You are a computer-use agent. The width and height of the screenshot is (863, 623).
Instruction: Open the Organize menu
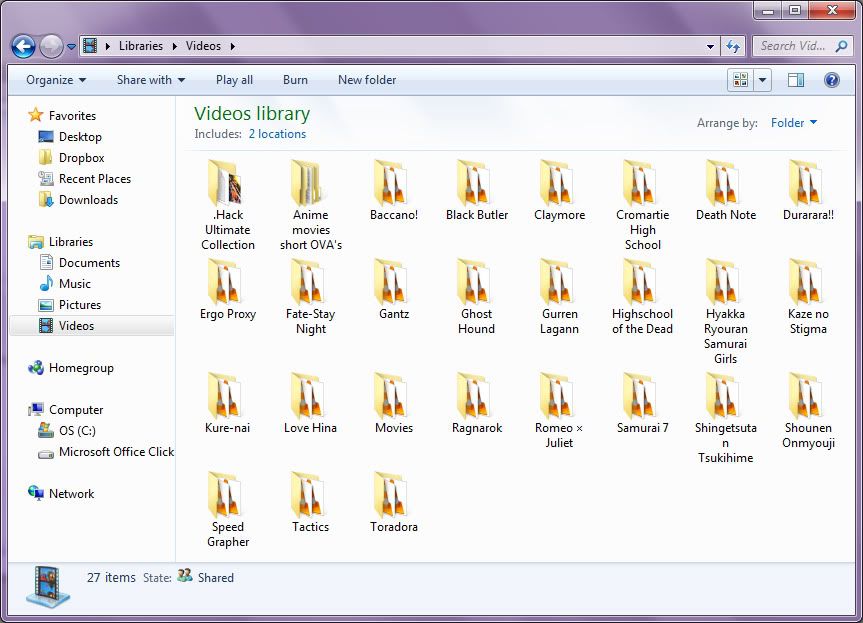tap(56, 80)
